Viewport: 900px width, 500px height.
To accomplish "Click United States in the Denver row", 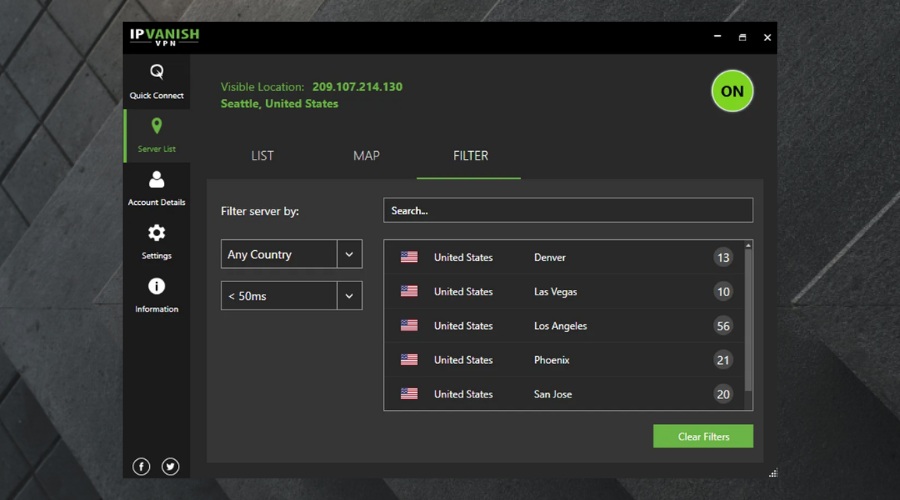I will (x=463, y=258).
